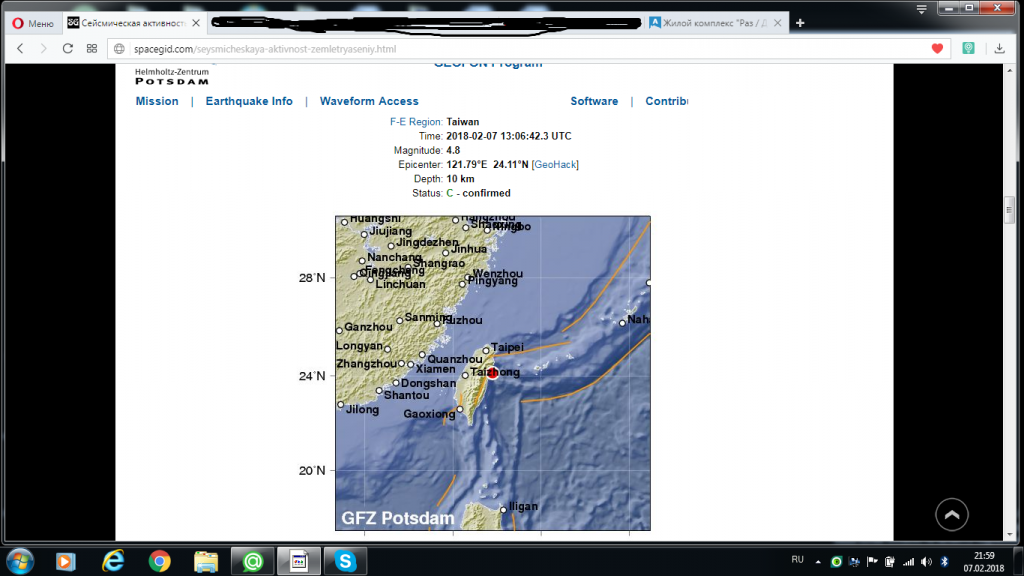Jump to page top with round arrow
Screen dimensions: 1024x576
952,515
